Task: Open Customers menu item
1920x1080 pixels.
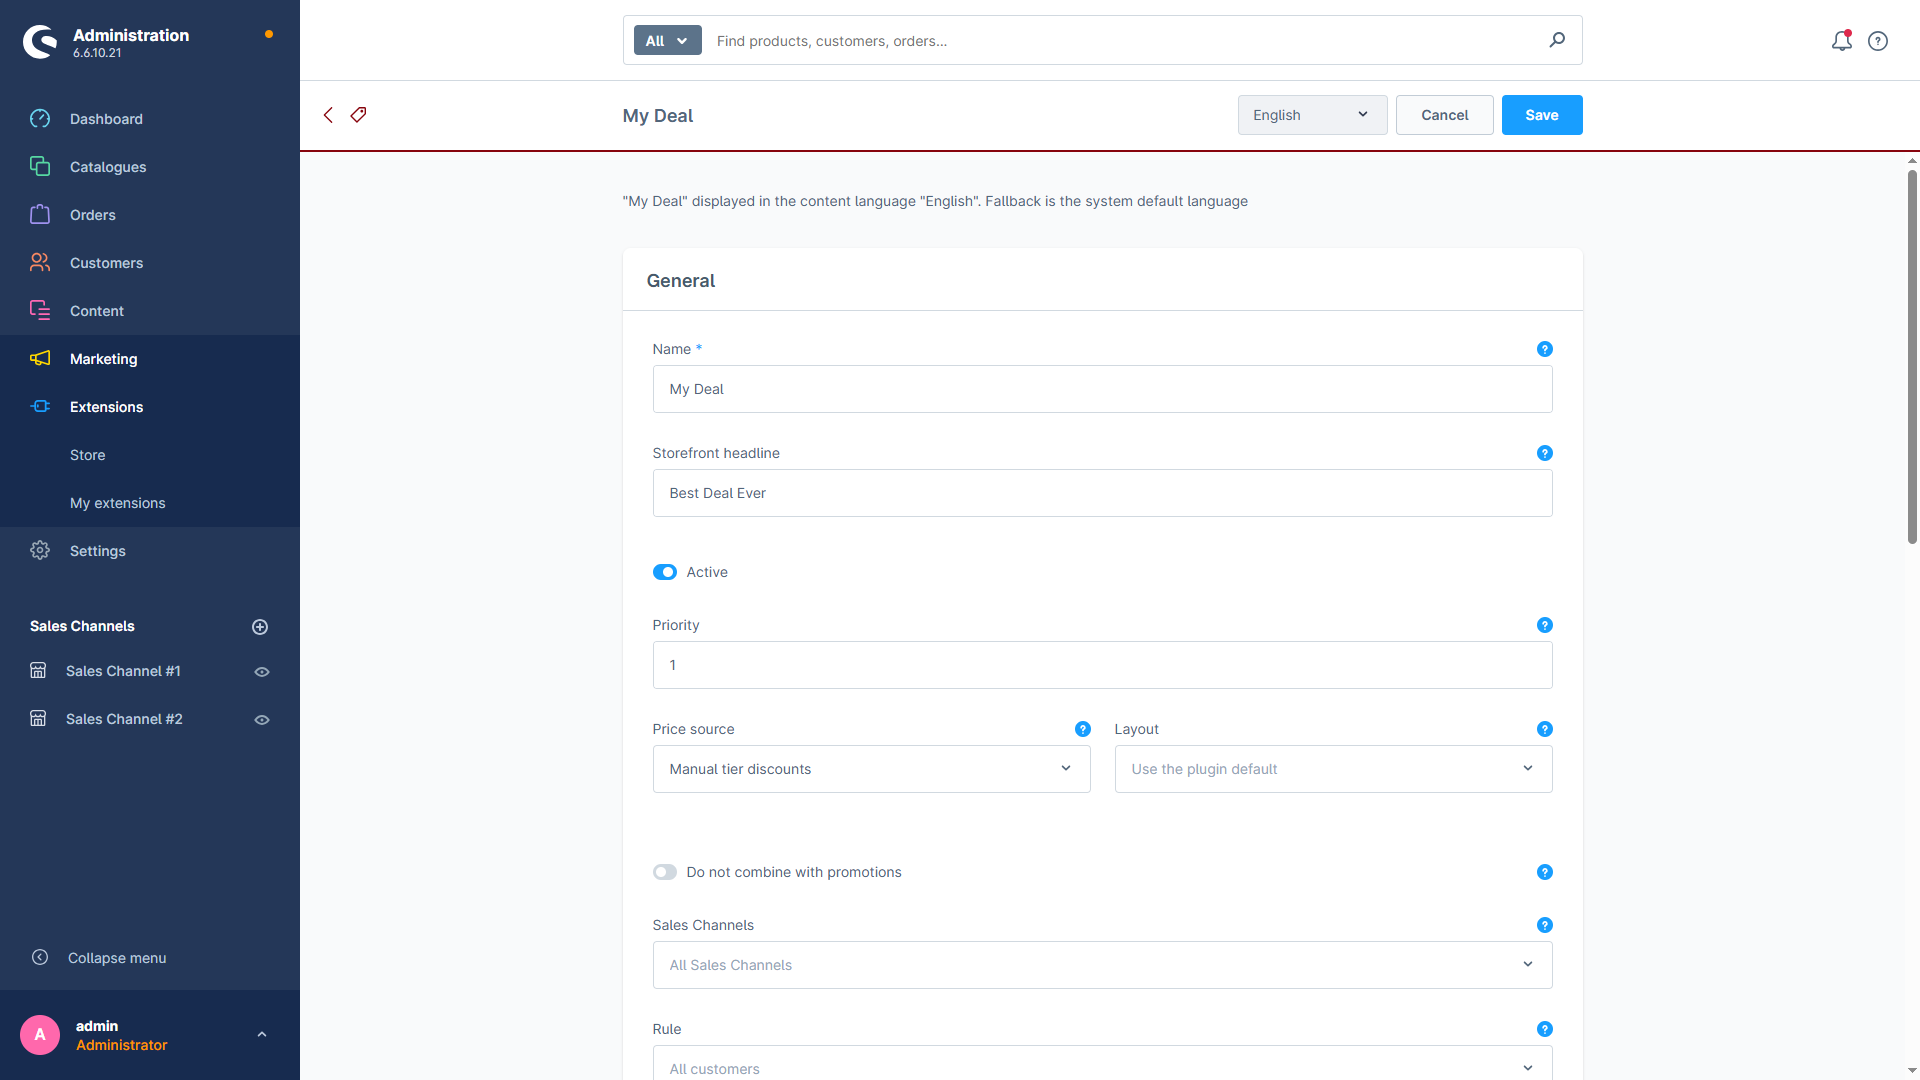Action: tap(150, 263)
